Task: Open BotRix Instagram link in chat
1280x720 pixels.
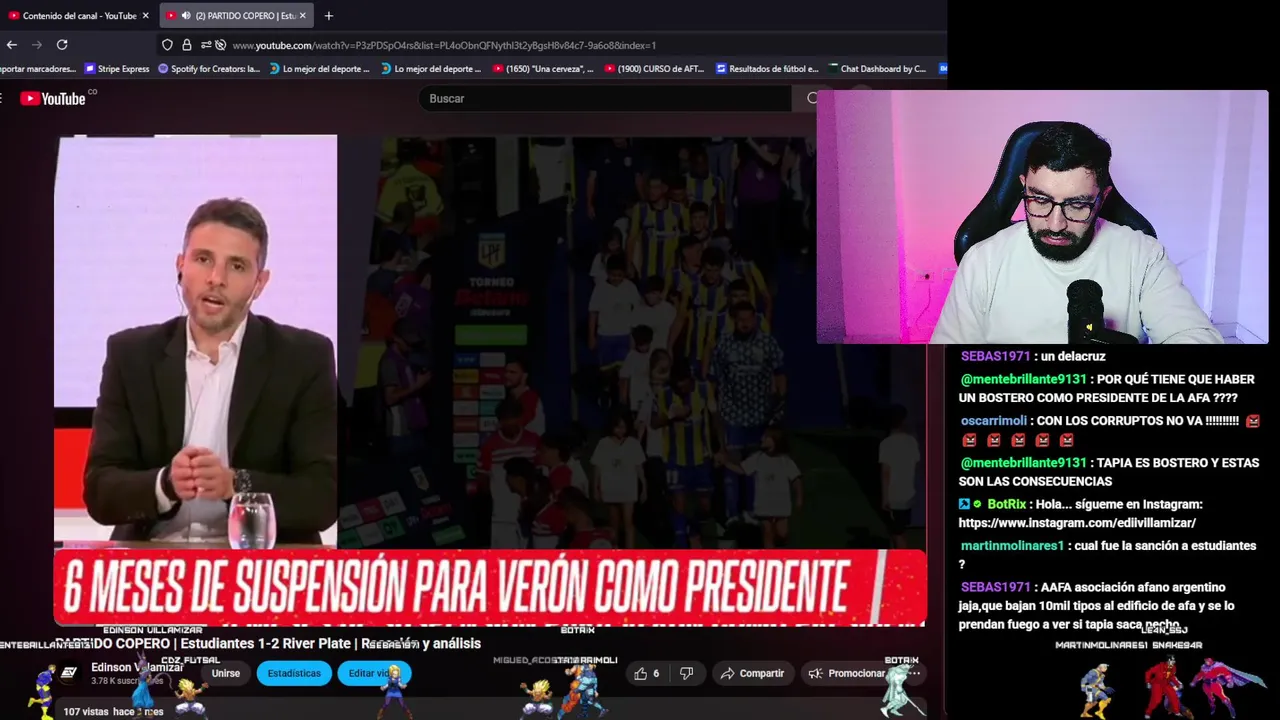Action: tap(1077, 523)
